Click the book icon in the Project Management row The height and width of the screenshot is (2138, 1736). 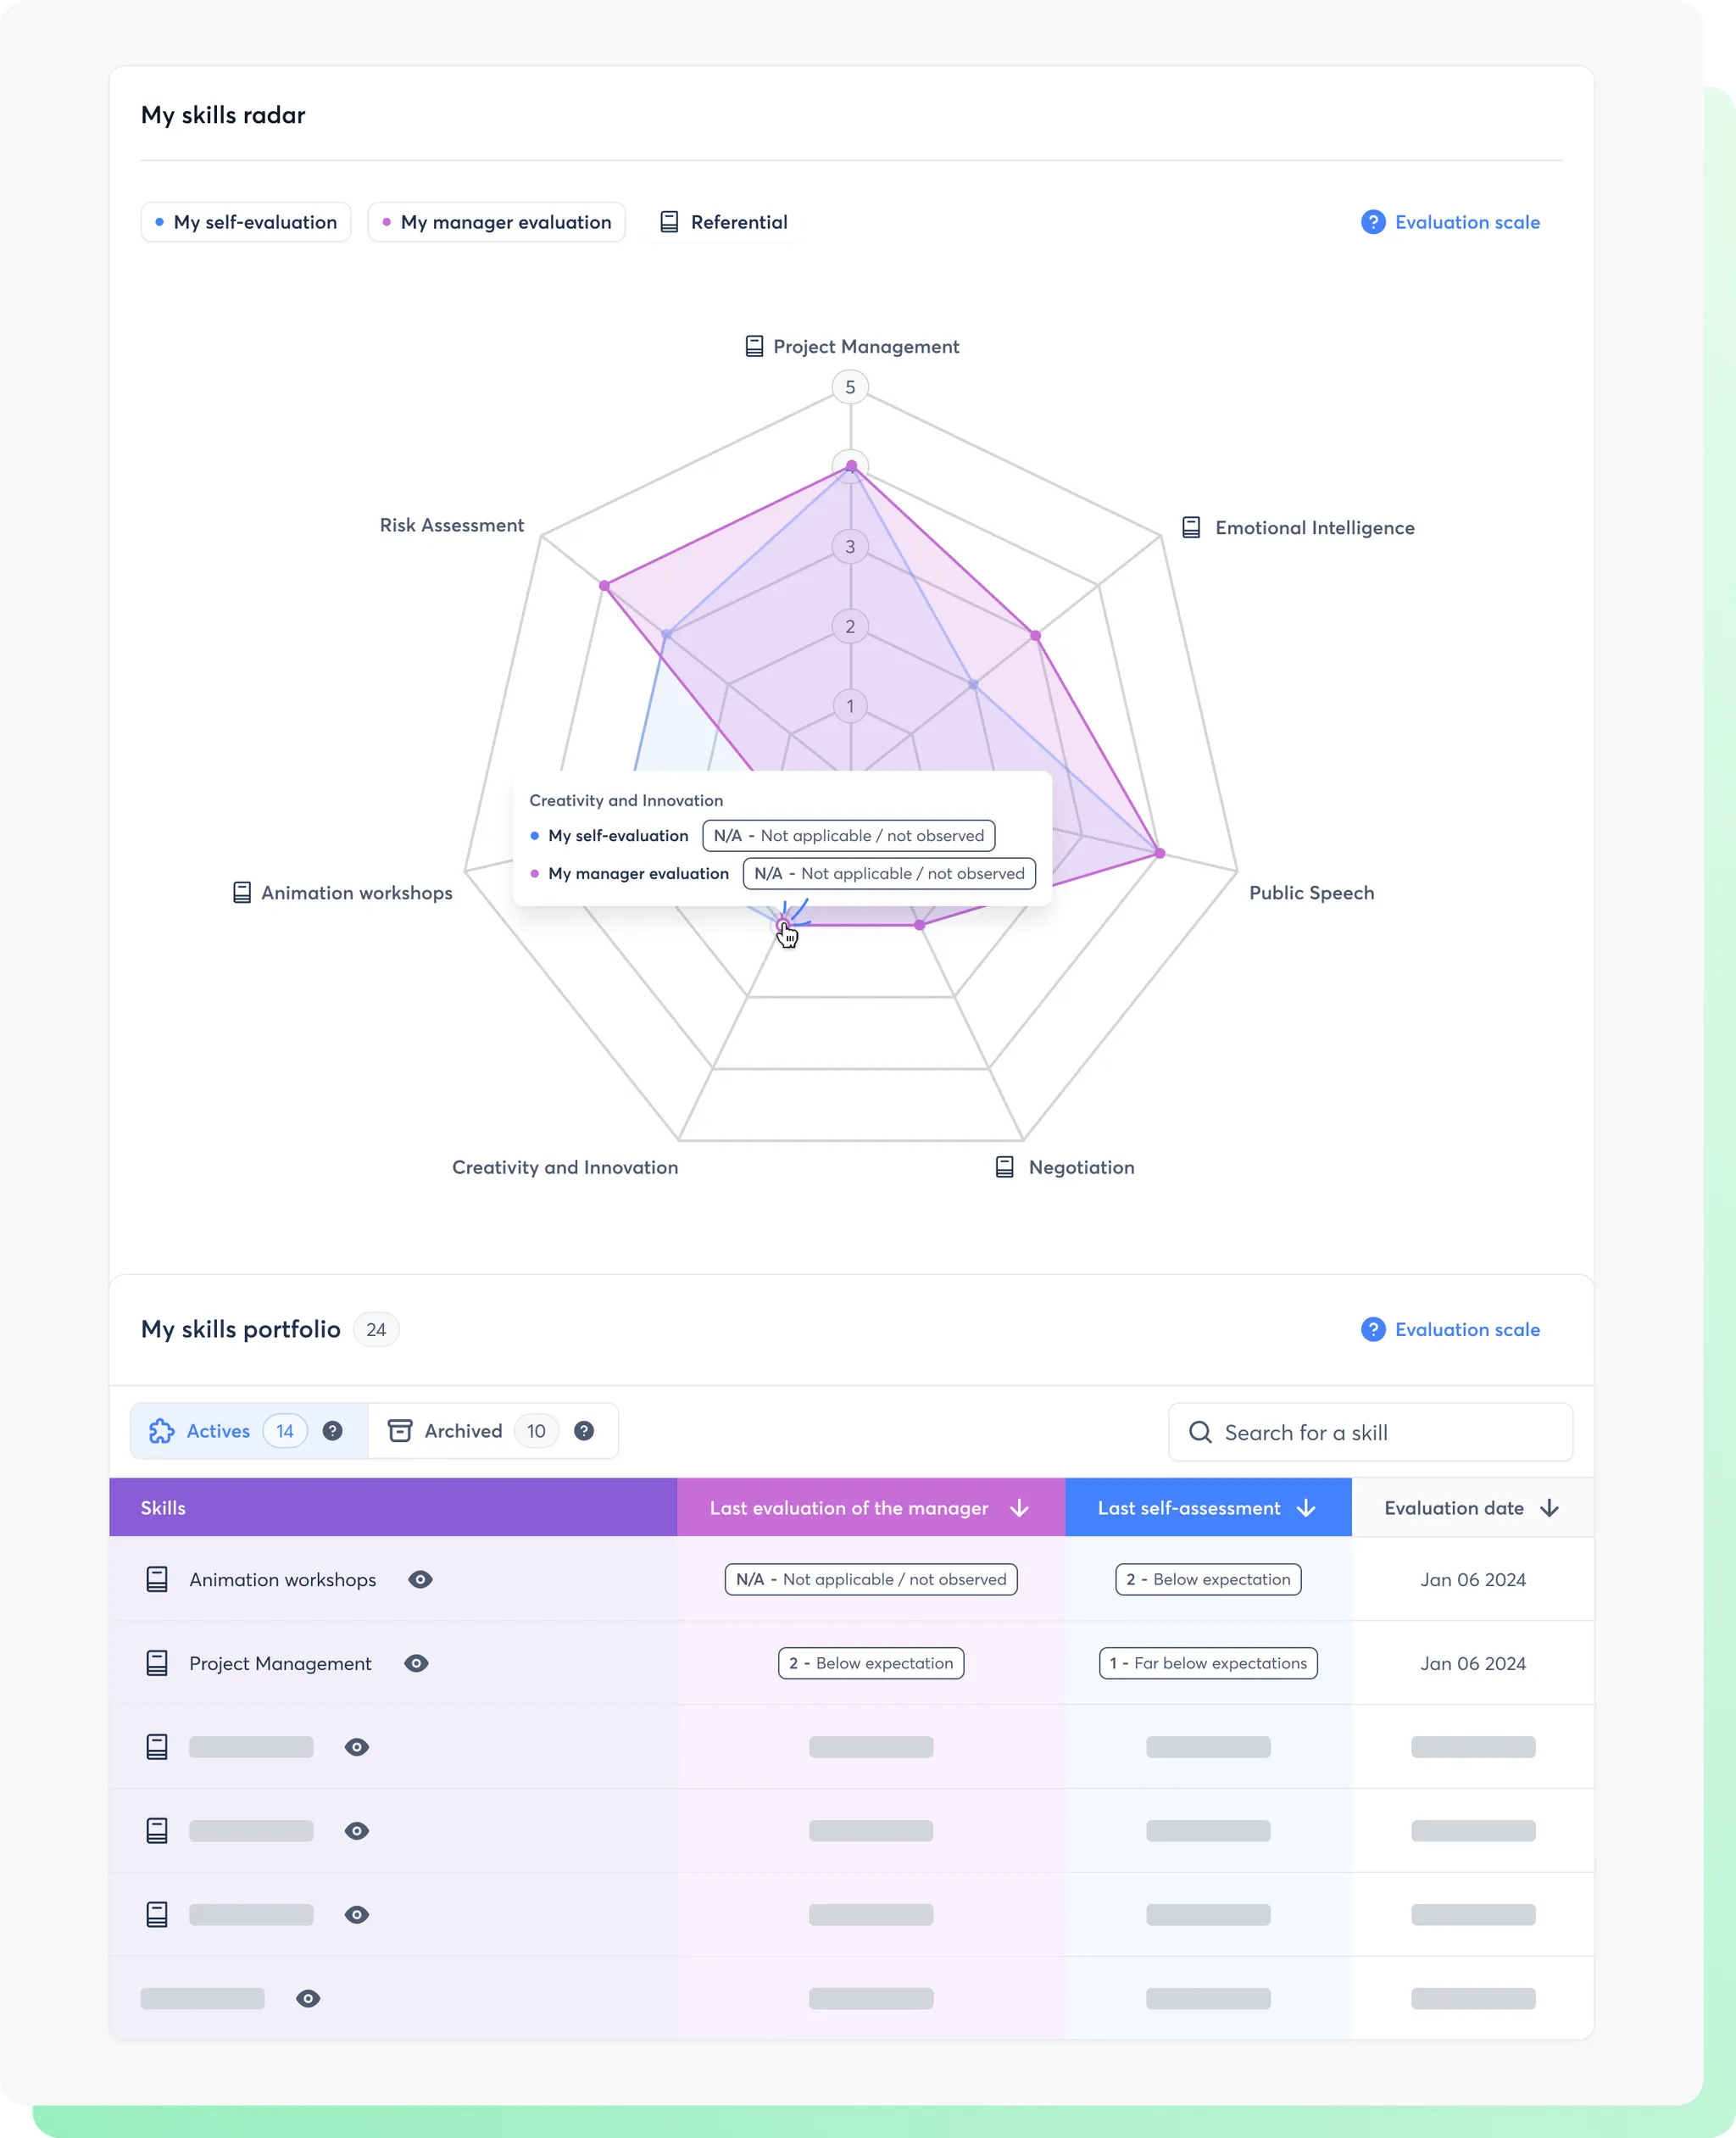[157, 1663]
